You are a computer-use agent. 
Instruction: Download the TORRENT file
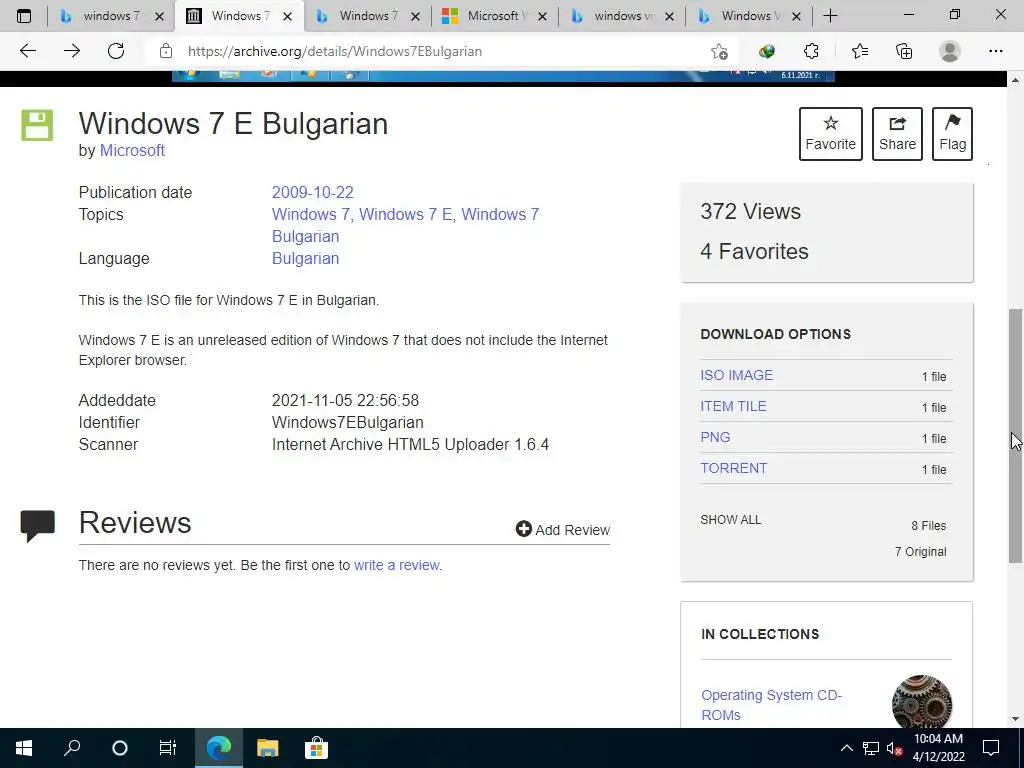tap(734, 468)
